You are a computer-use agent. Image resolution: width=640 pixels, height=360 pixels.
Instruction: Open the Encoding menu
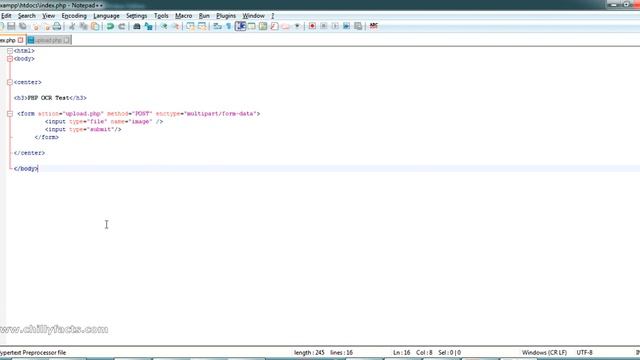coord(74,16)
